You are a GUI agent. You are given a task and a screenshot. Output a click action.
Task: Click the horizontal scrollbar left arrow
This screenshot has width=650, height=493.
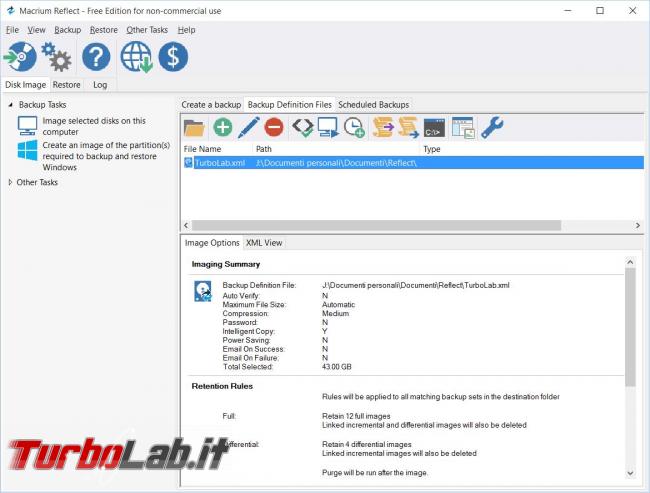click(x=186, y=225)
